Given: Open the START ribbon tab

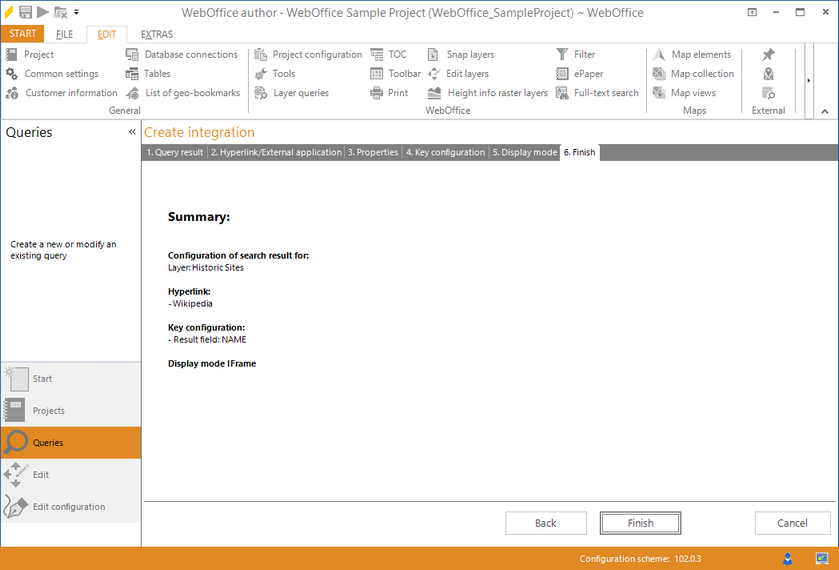Looking at the screenshot, I should pyautogui.click(x=22, y=34).
